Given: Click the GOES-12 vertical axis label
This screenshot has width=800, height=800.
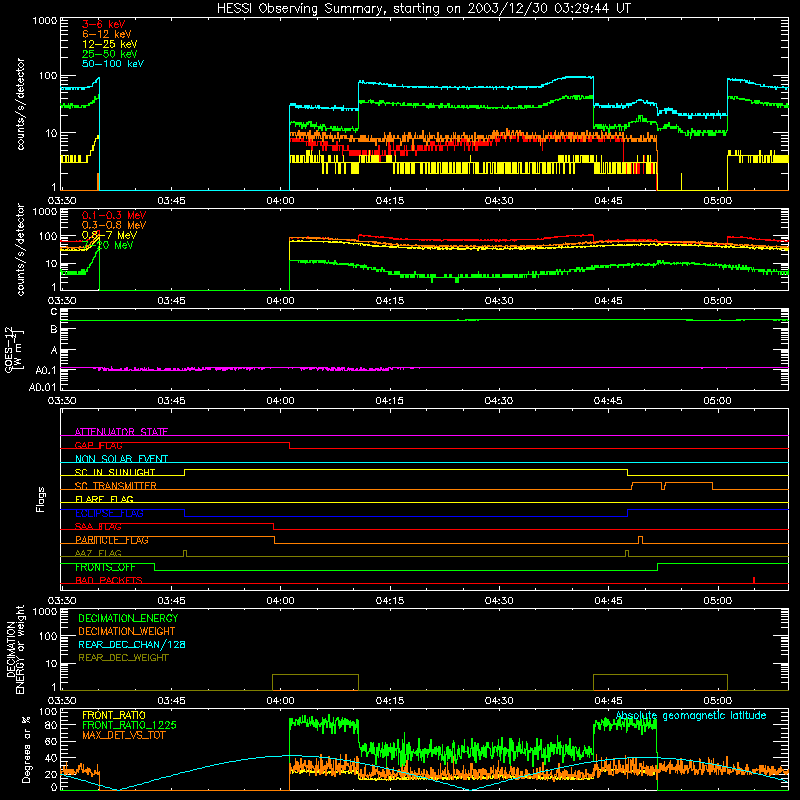Looking at the screenshot, I should pyautogui.click(x=12, y=349).
